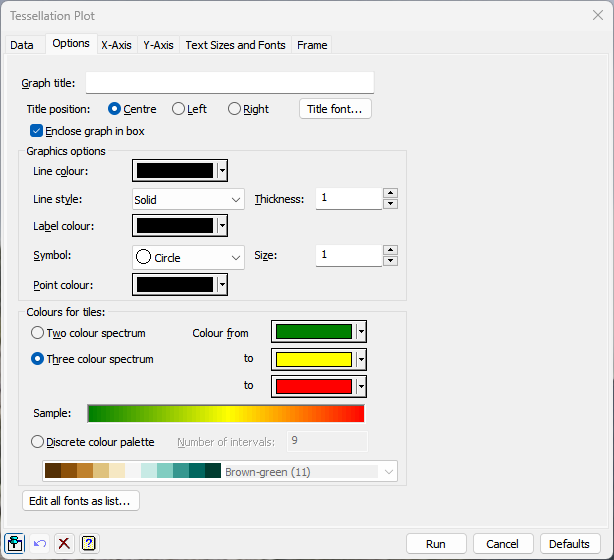The image size is (614, 560).
Task: Switch to the X-Axis tab
Action: pyautogui.click(x=116, y=45)
